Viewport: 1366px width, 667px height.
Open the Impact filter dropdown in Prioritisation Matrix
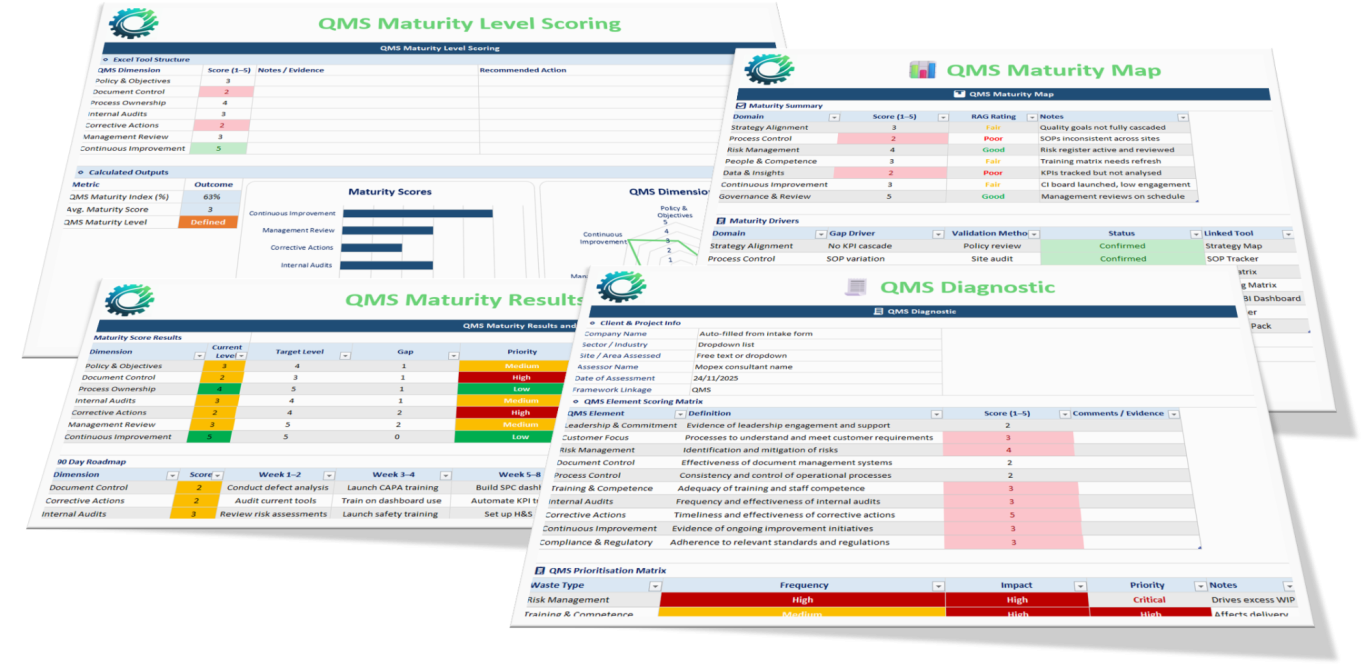click(1079, 586)
